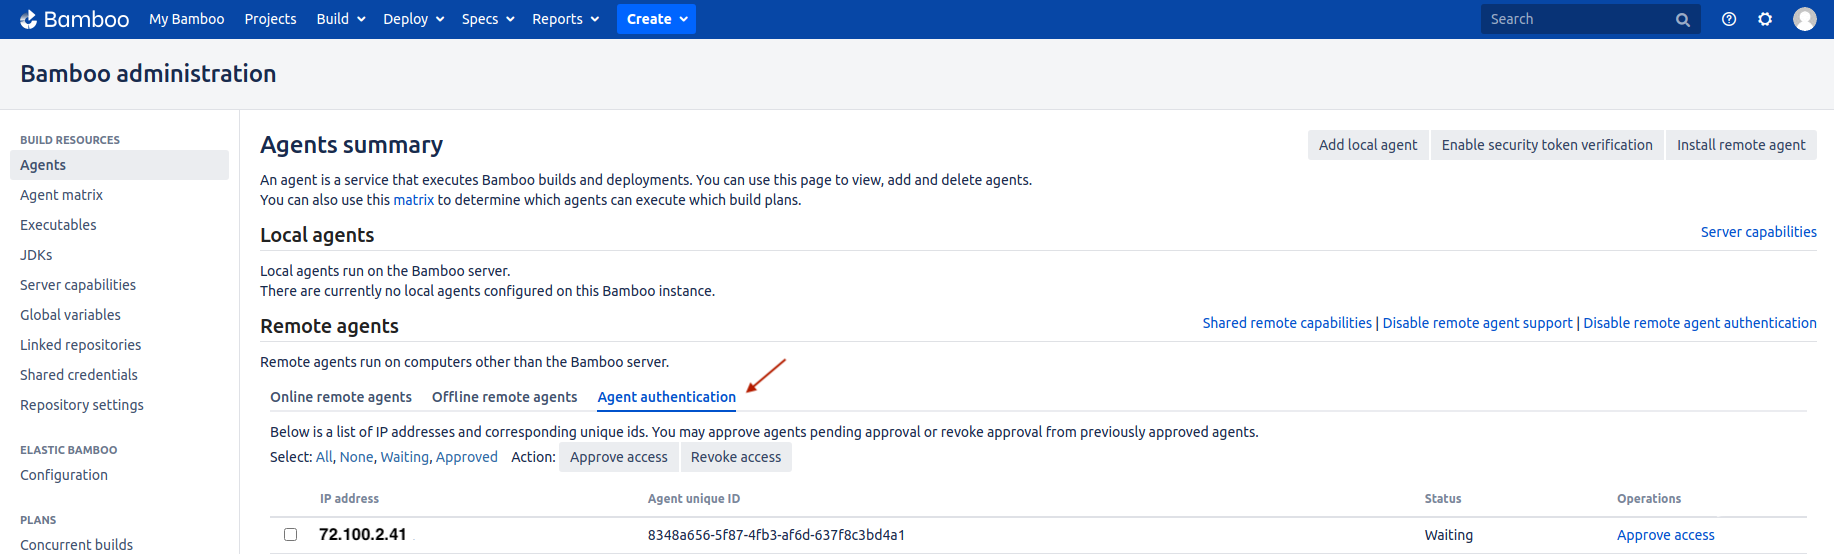Select the Agent authentication tab
1834x554 pixels.
(x=667, y=397)
